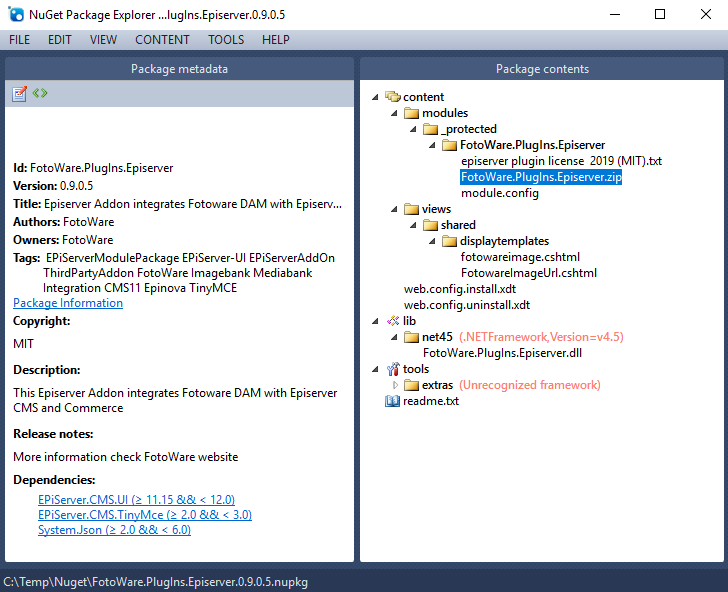Collapse the net45 folder node
Viewport: 728px width, 592px height.
coord(394,338)
